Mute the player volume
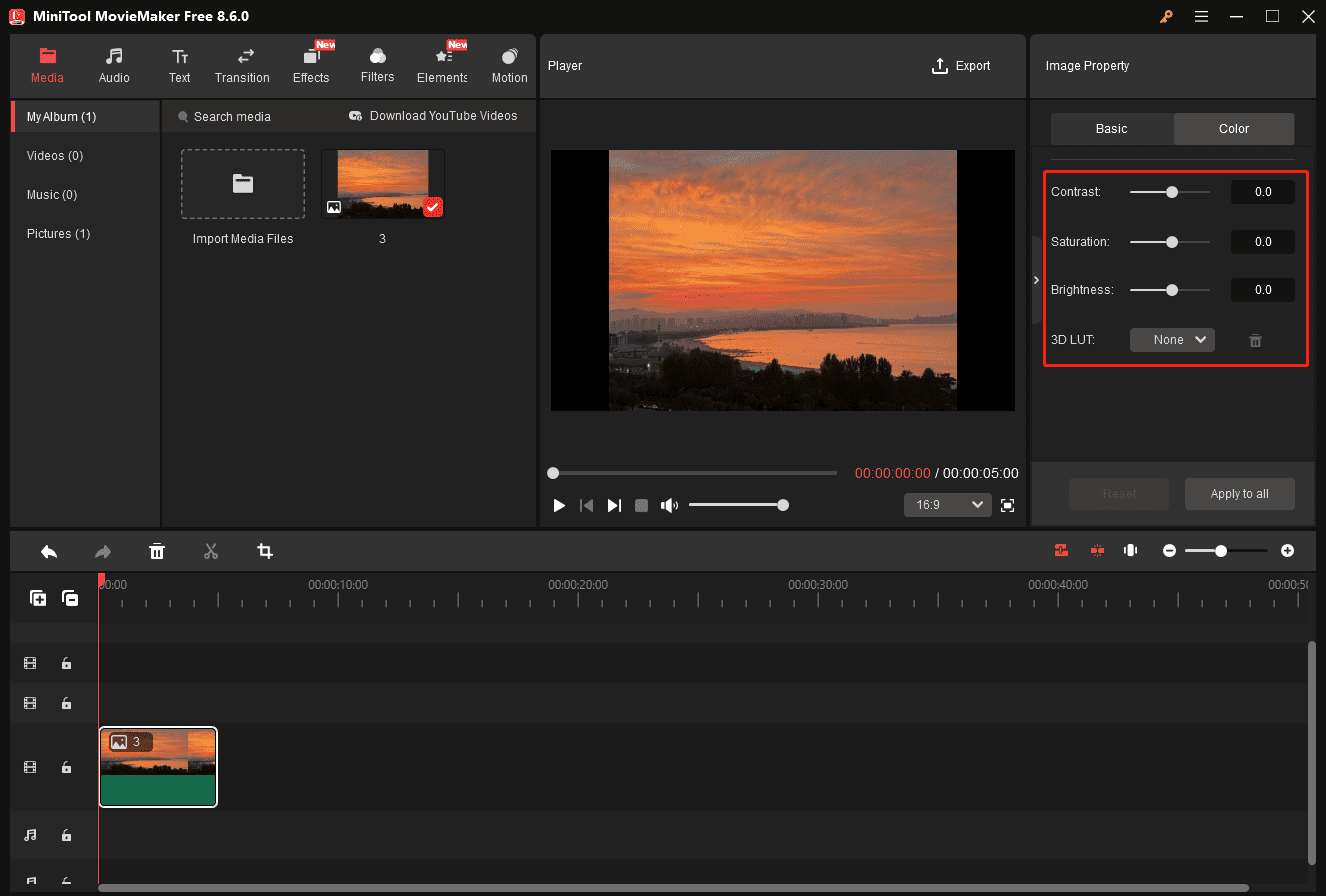The height and width of the screenshot is (896, 1326). pos(669,506)
